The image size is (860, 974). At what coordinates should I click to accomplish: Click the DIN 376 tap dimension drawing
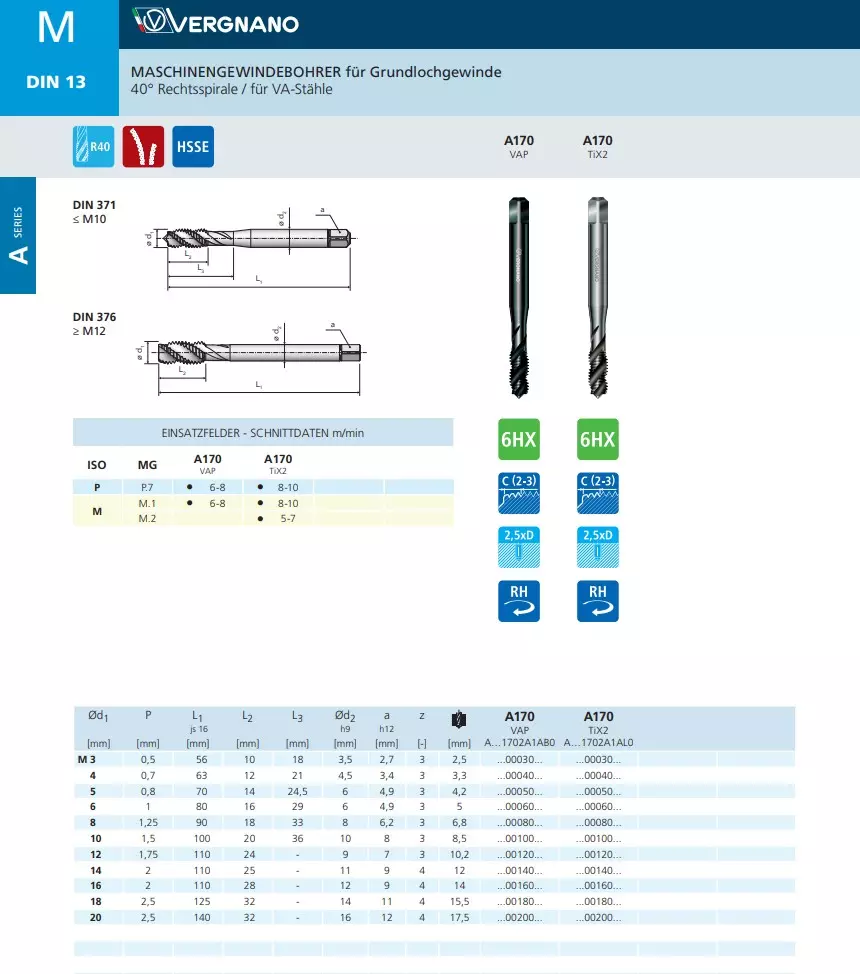coord(255,355)
